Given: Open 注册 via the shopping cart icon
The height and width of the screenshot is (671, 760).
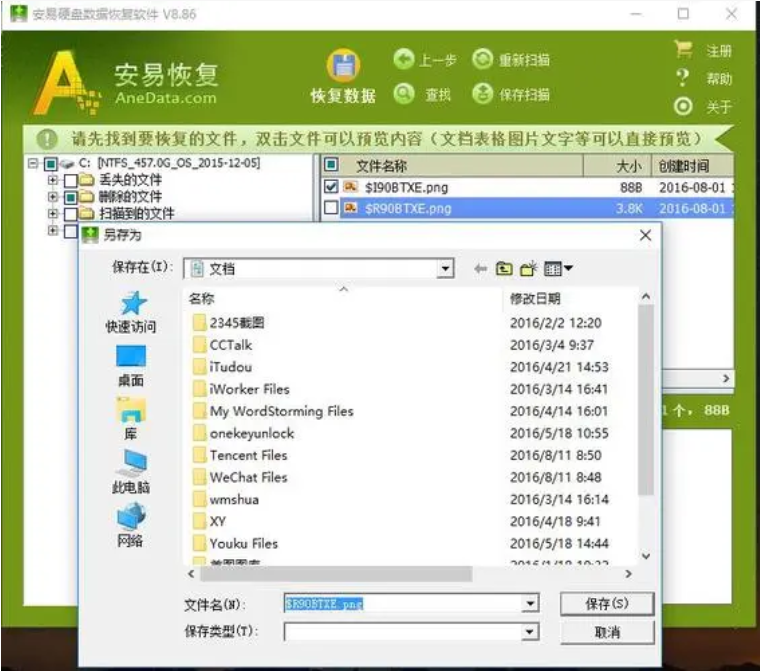Looking at the screenshot, I should (x=683, y=49).
